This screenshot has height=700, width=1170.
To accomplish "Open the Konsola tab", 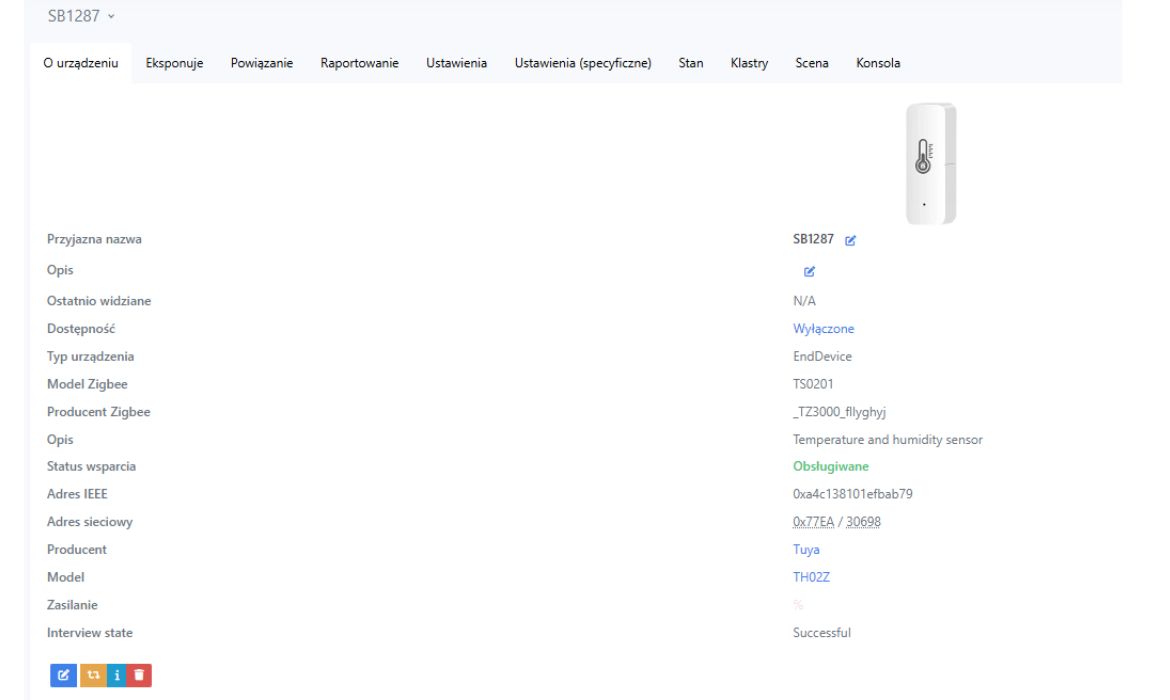I will pos(877,63).
